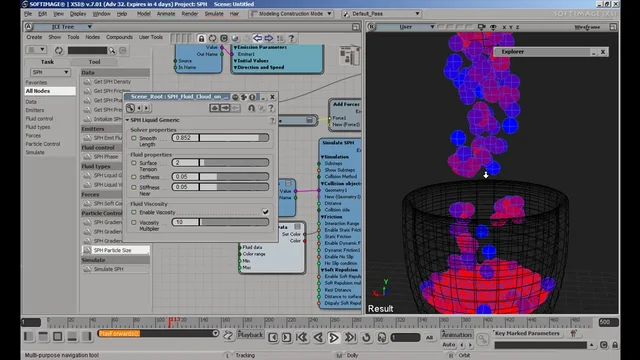The image size is (640, 360).
Task: Go to next property page arrow
Action: 146,108
